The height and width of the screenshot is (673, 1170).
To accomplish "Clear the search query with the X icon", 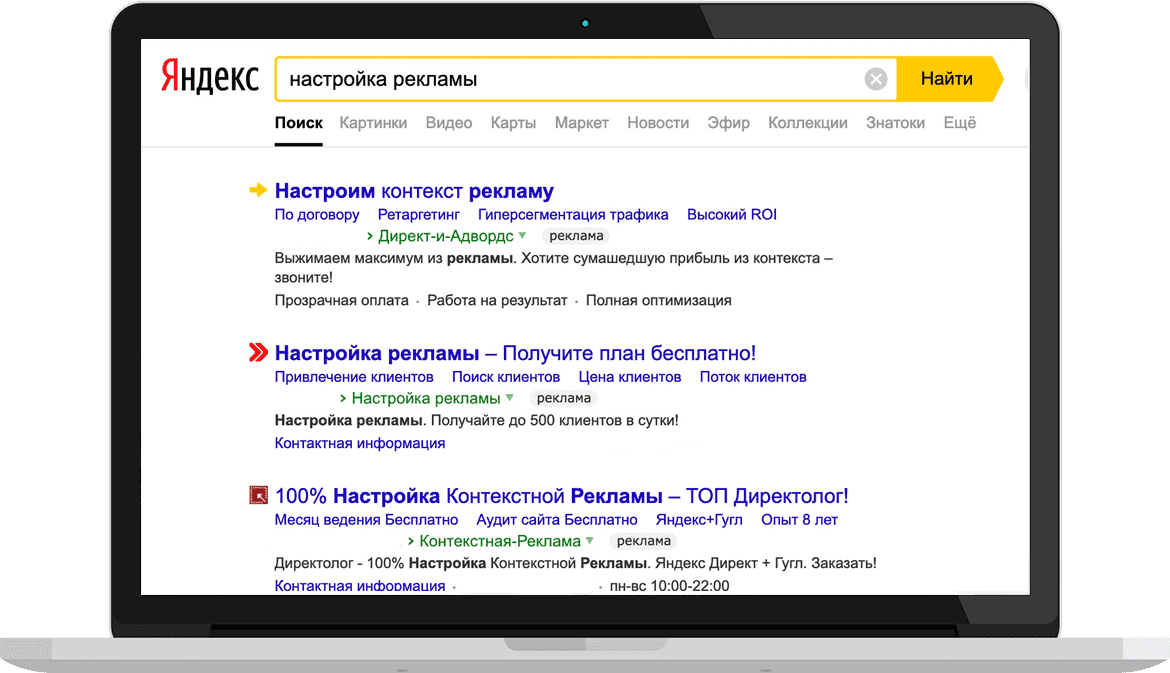I will (876, 78).
